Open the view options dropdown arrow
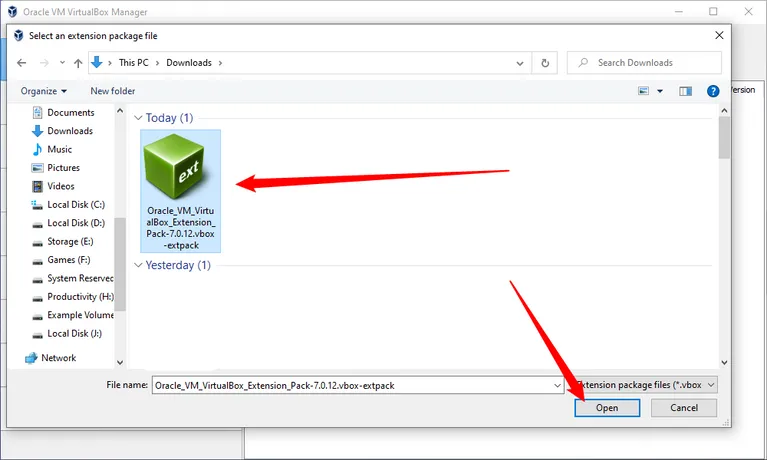Screen dimensions: 767x460 click(x=660, y=91)
